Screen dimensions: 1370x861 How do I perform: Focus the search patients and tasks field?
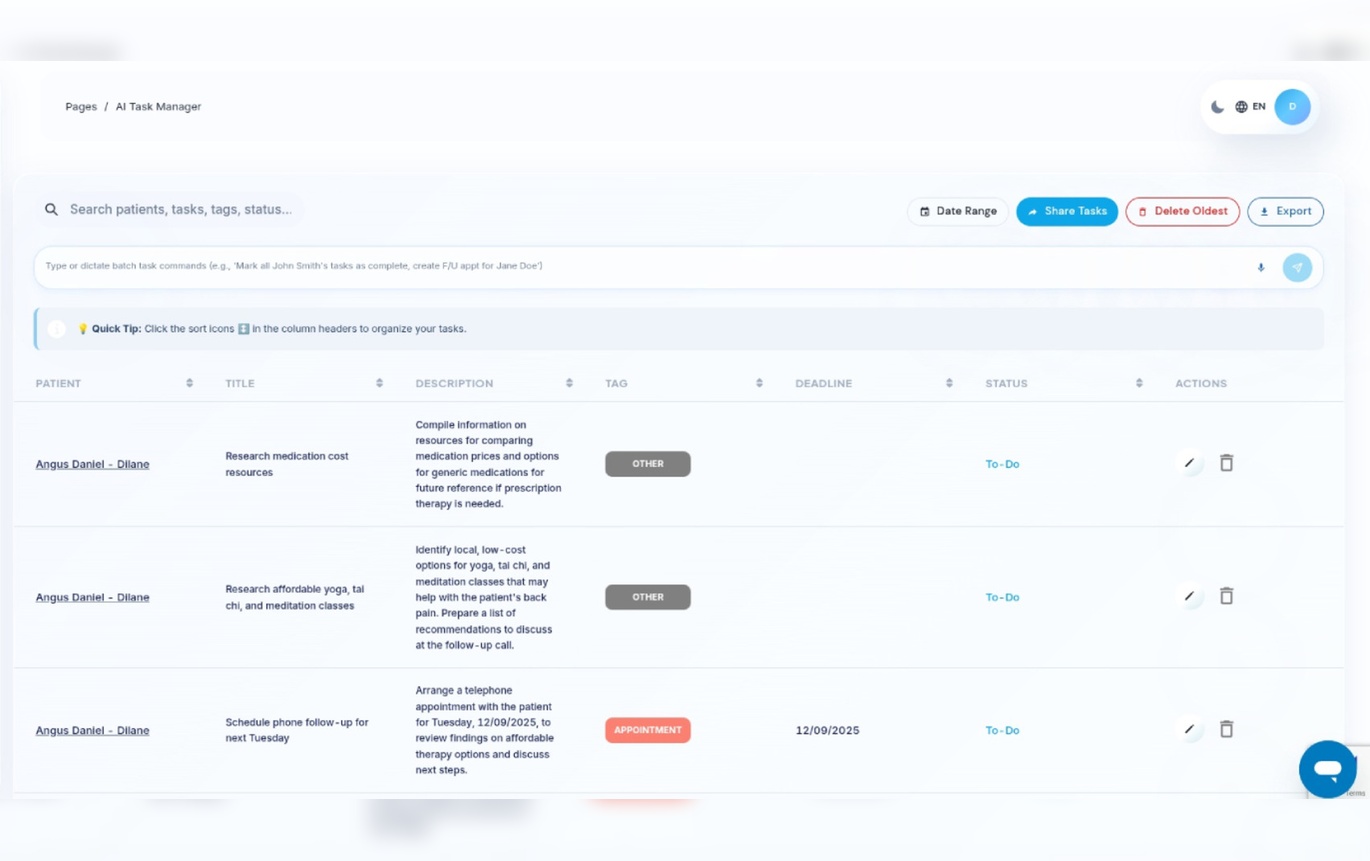[180, 209]
